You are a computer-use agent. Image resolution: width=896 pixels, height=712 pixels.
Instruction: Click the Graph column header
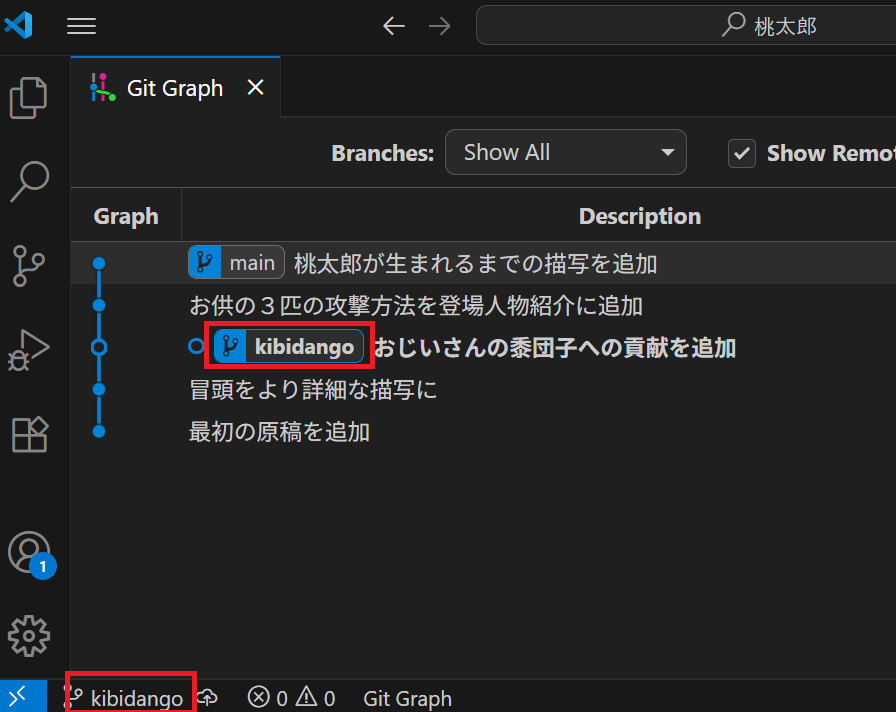coord(126,216)
